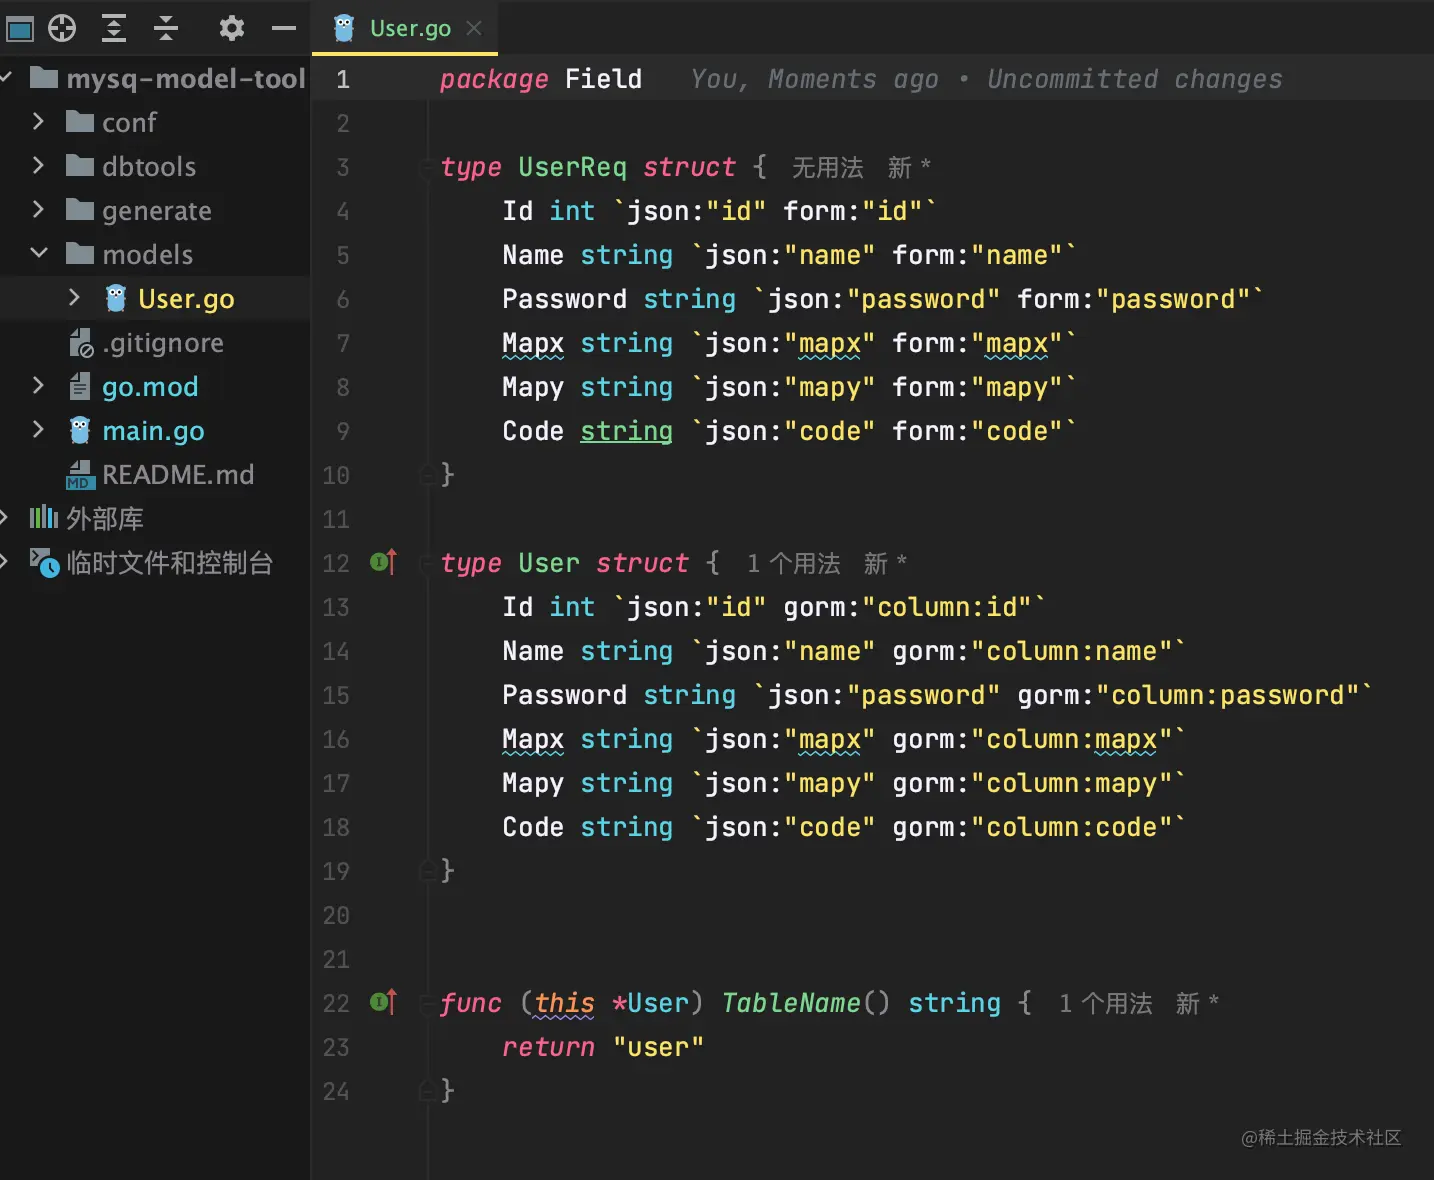Expand the dbtools folder
This screenshot has height=1180, width=1434.
click(38, 166)
